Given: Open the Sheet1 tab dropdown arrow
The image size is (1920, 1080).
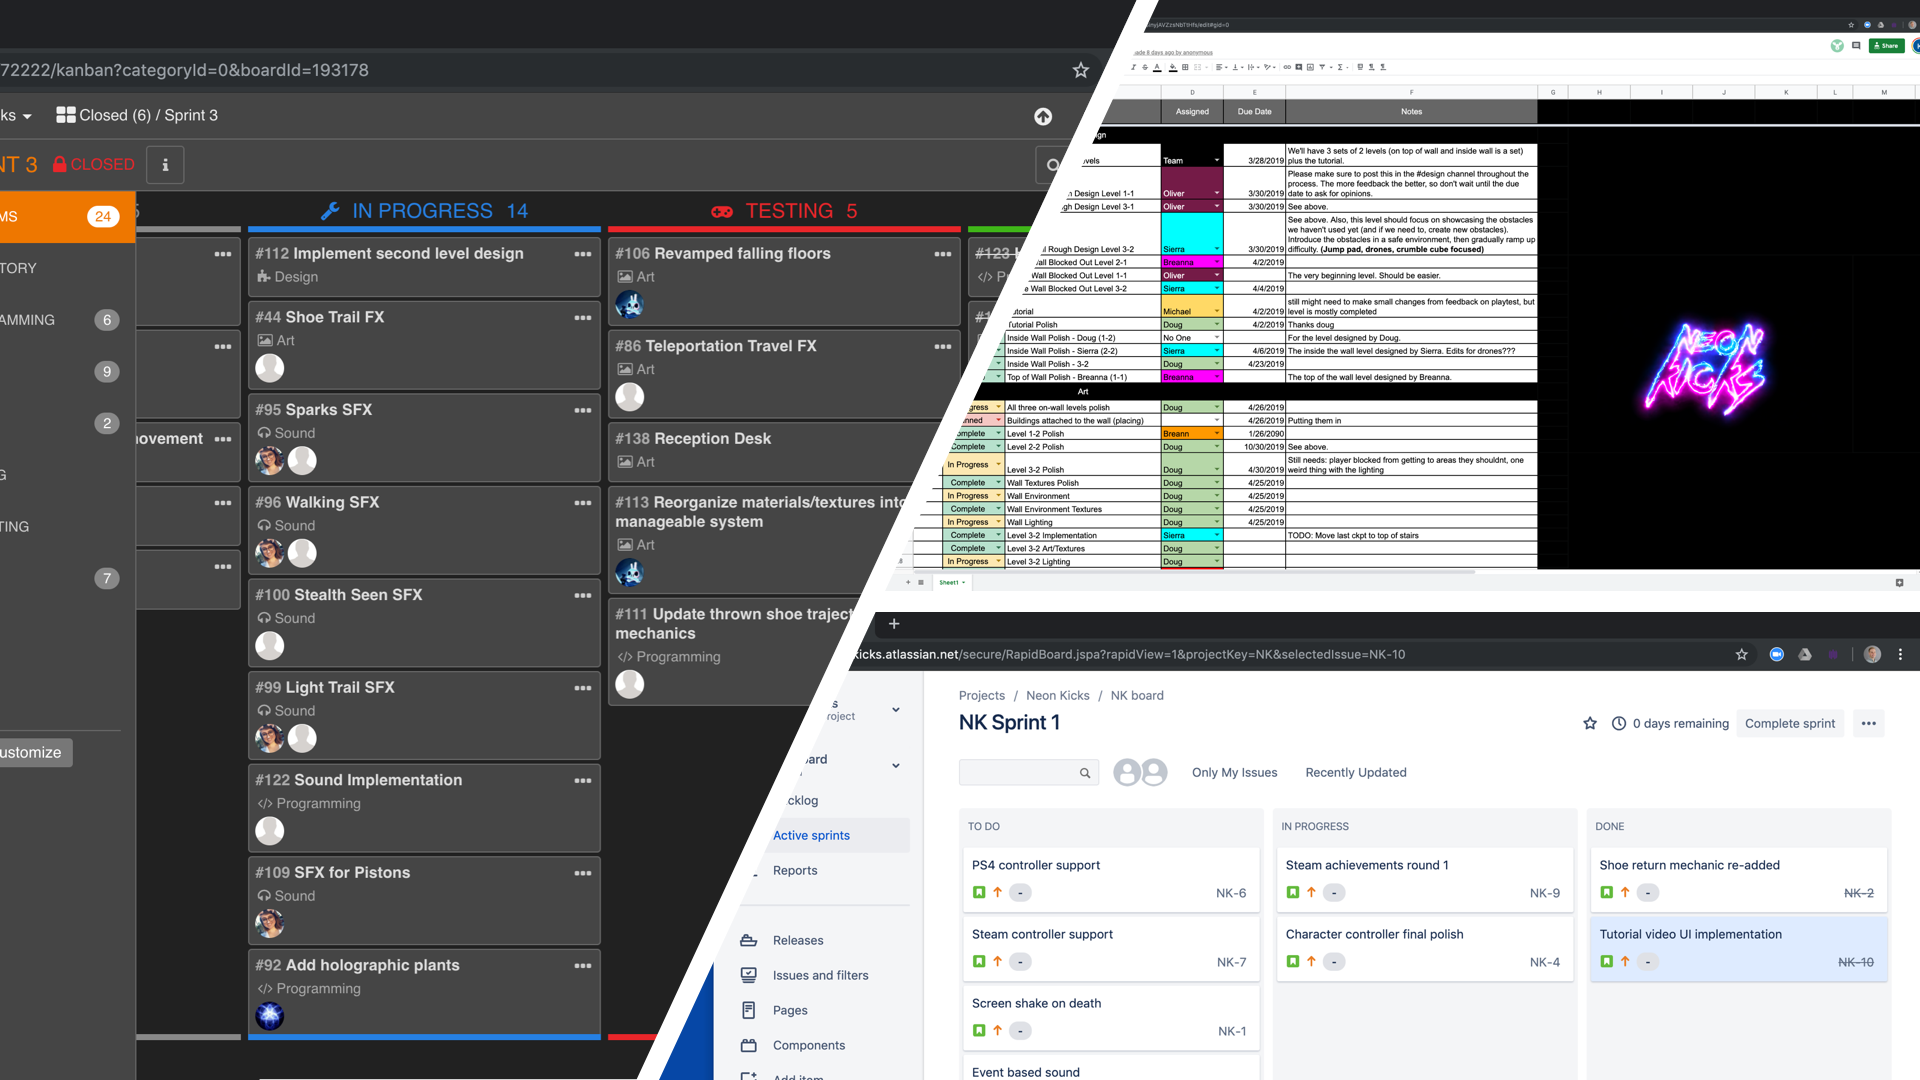Looking at the screenshot, I should point(964,582).
